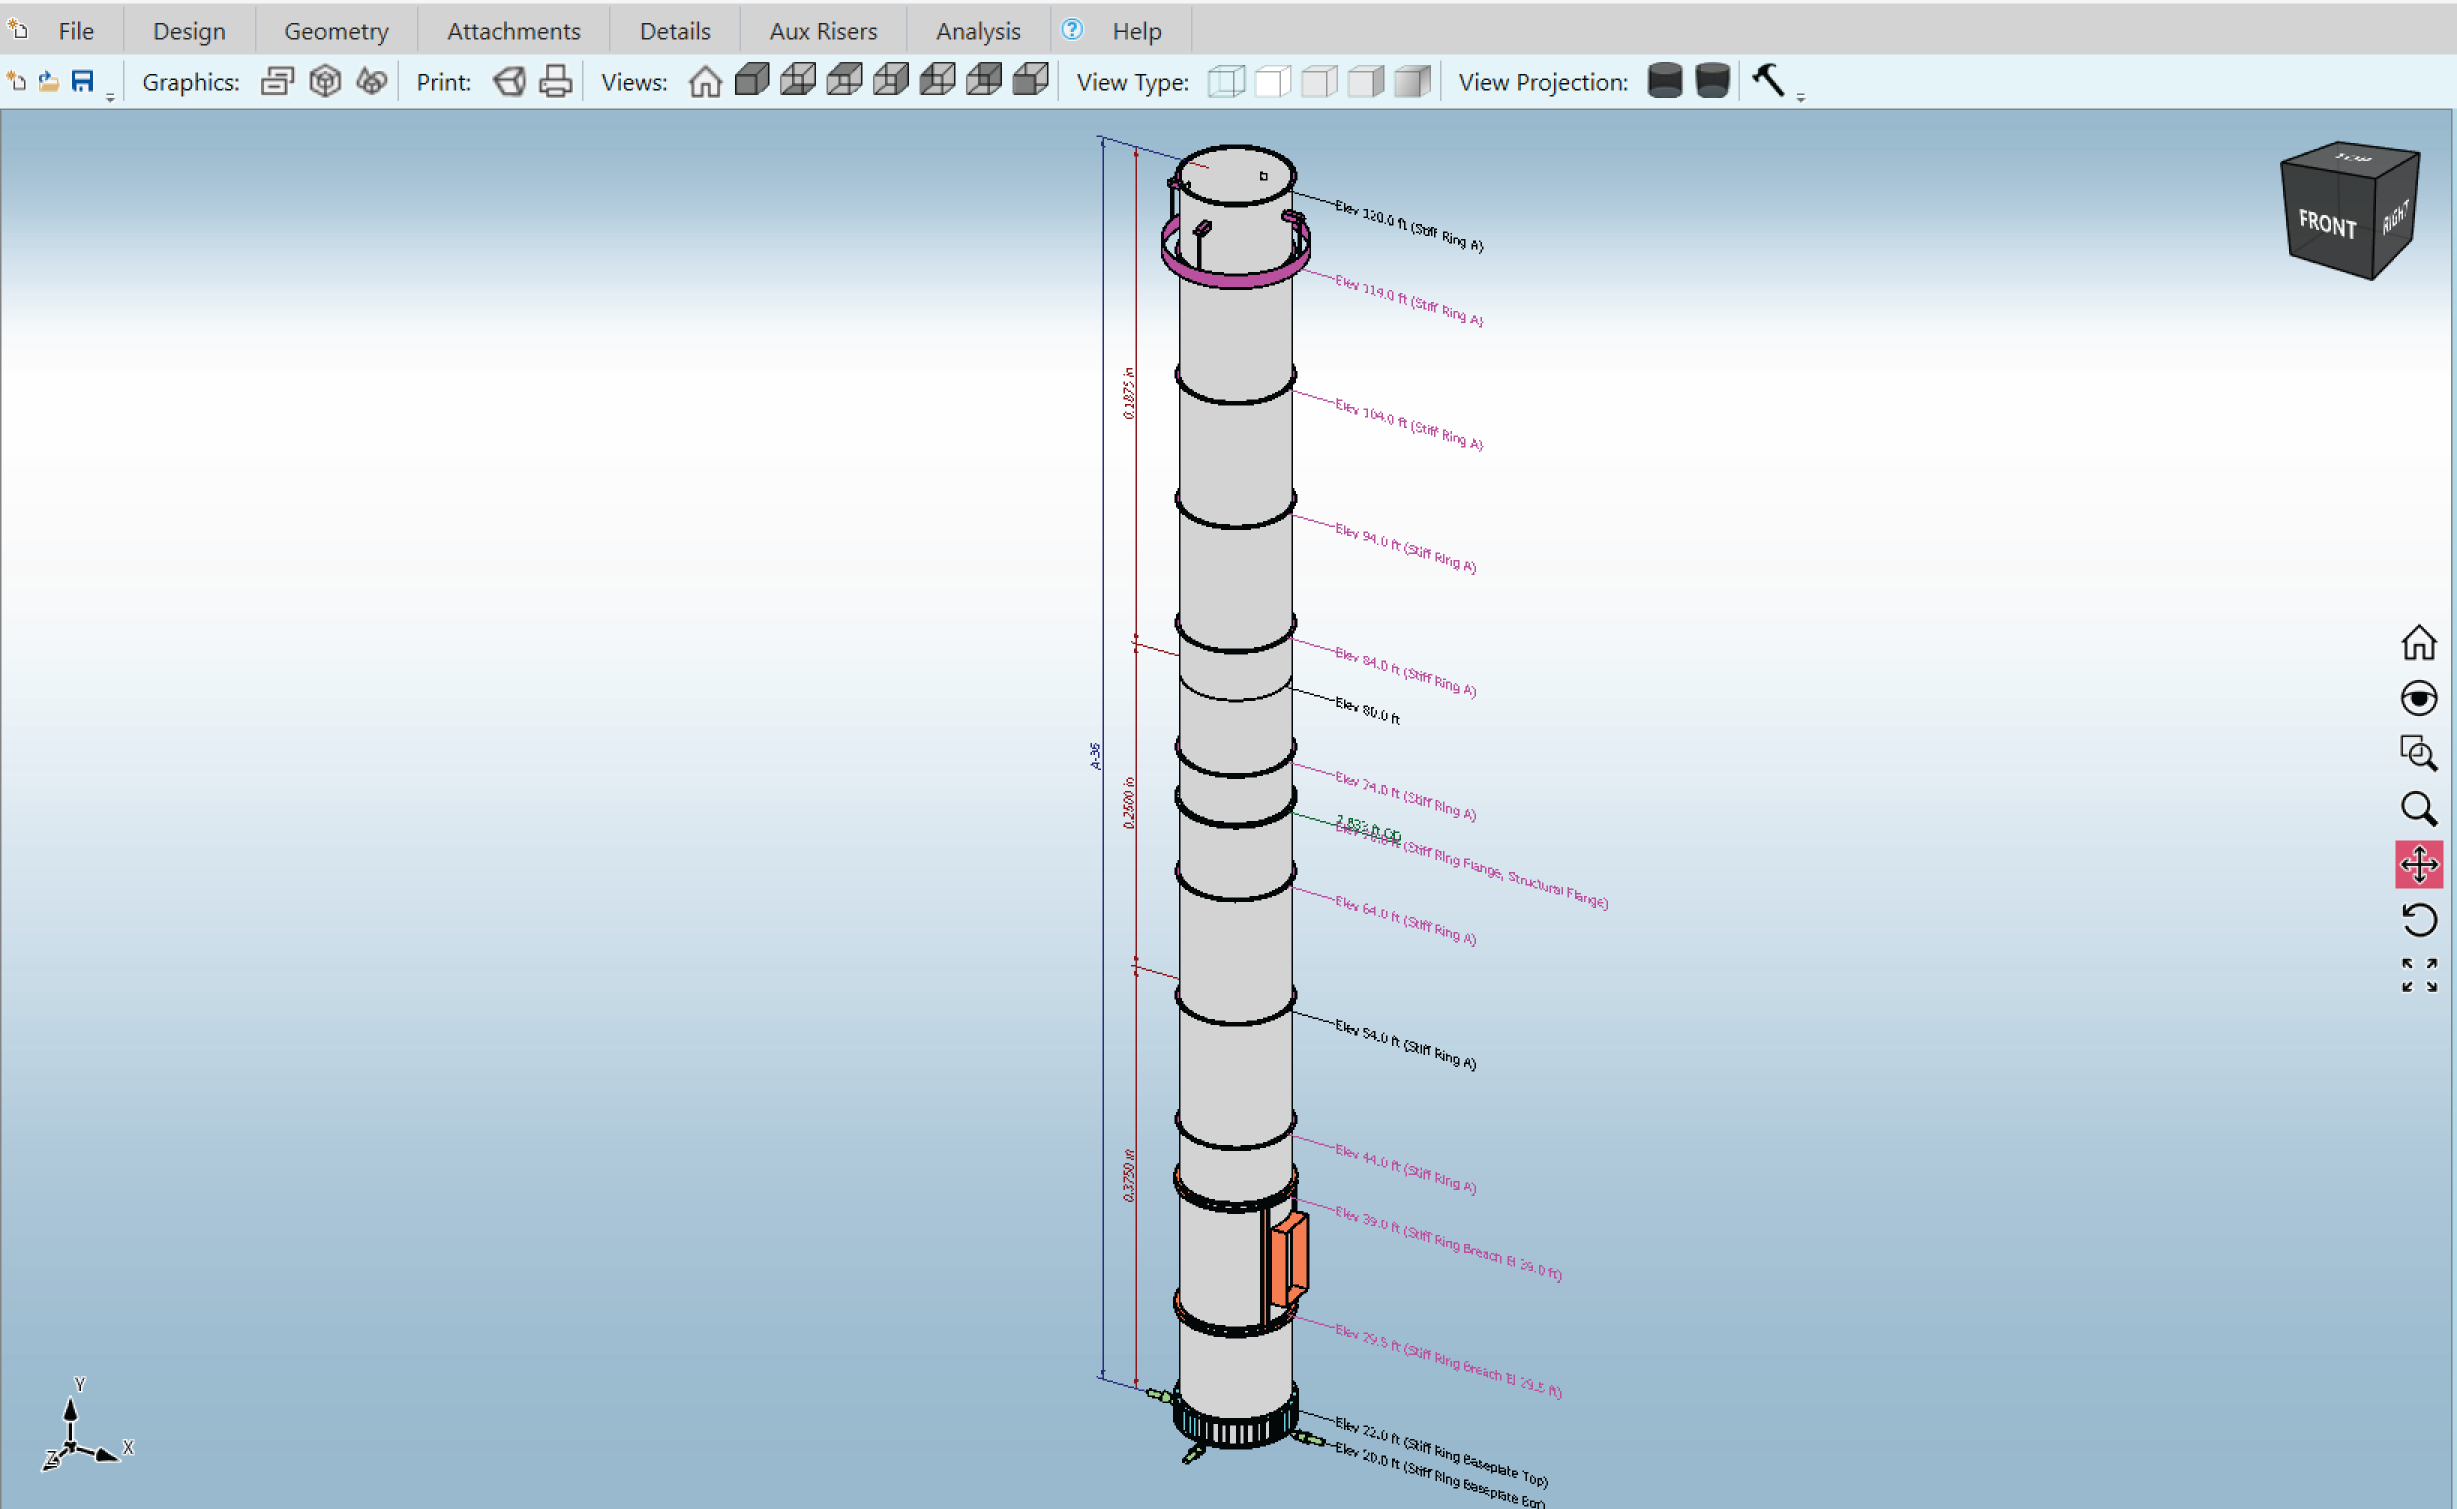The width and height of the screenshot is (2457, 1509).
Task: Expand overflow arrow next to hammer icon
Action: (x=1800, y=97)
